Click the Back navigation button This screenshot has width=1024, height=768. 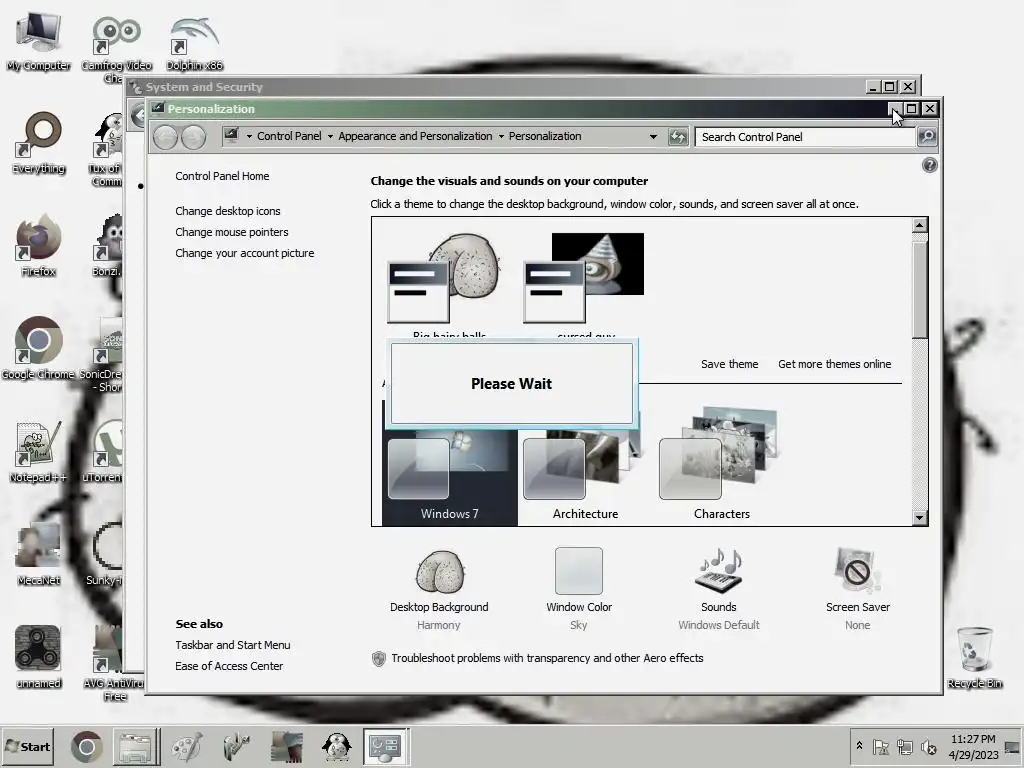(x=165, y=136)
